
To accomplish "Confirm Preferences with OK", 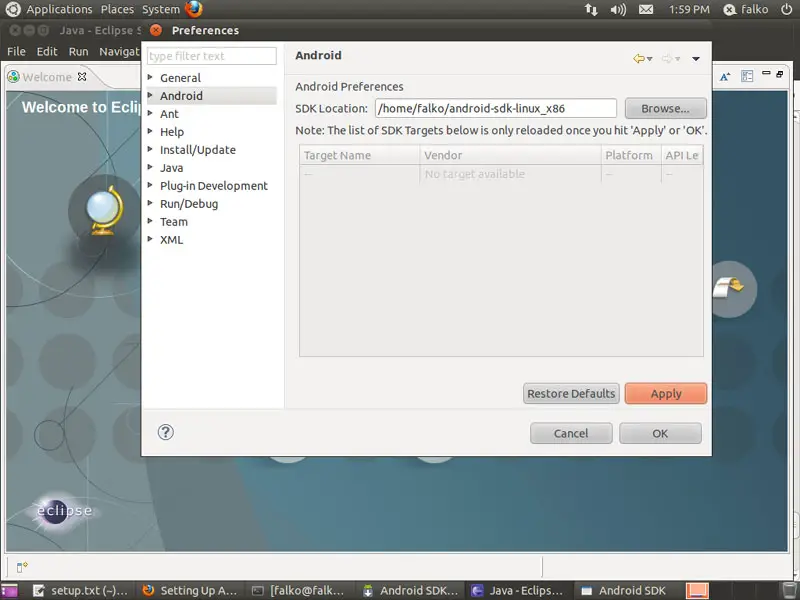I will pos(660,433).
